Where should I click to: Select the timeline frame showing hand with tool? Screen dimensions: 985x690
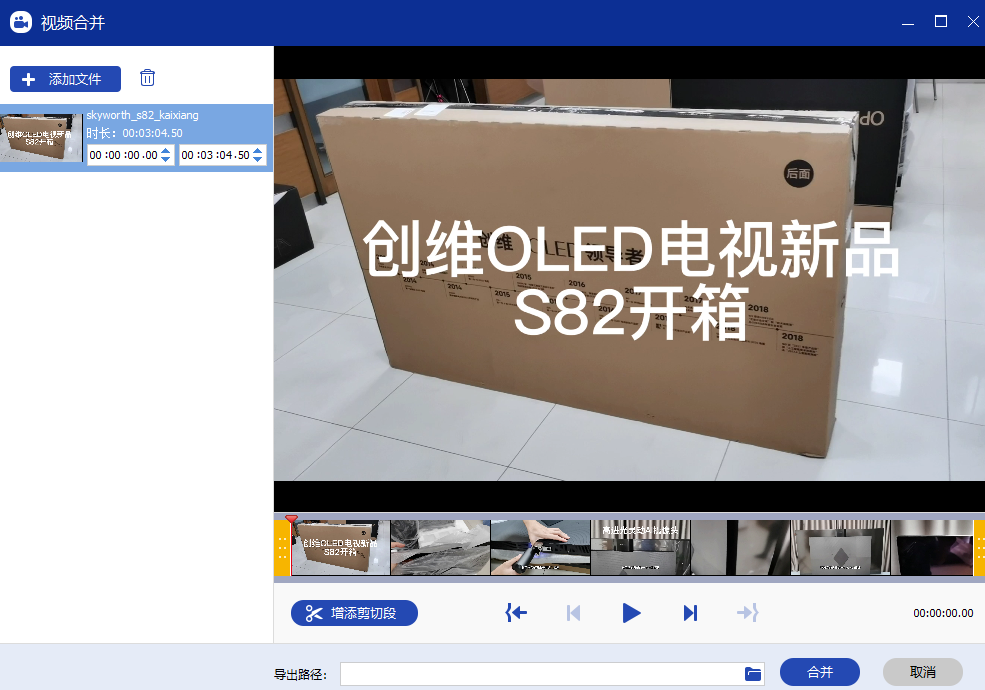pos(540,547)
